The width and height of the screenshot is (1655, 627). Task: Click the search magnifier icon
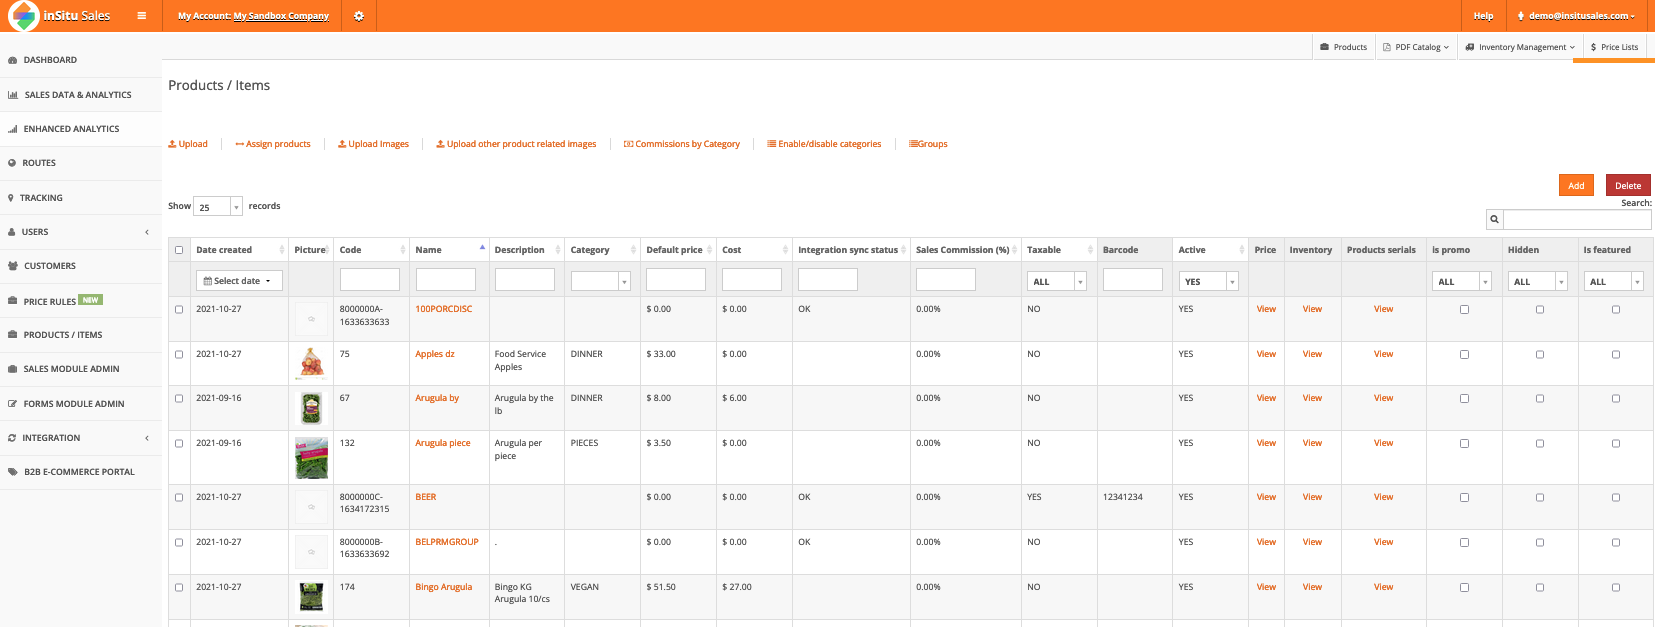pyautogui.click(x=1494, y=219)
